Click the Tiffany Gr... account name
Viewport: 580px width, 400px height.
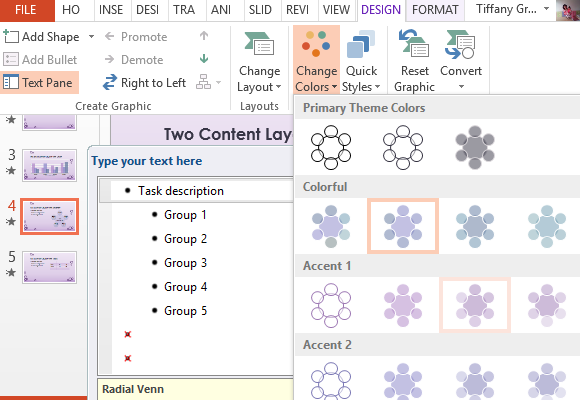pyautogui.click(x=506, y=9)
